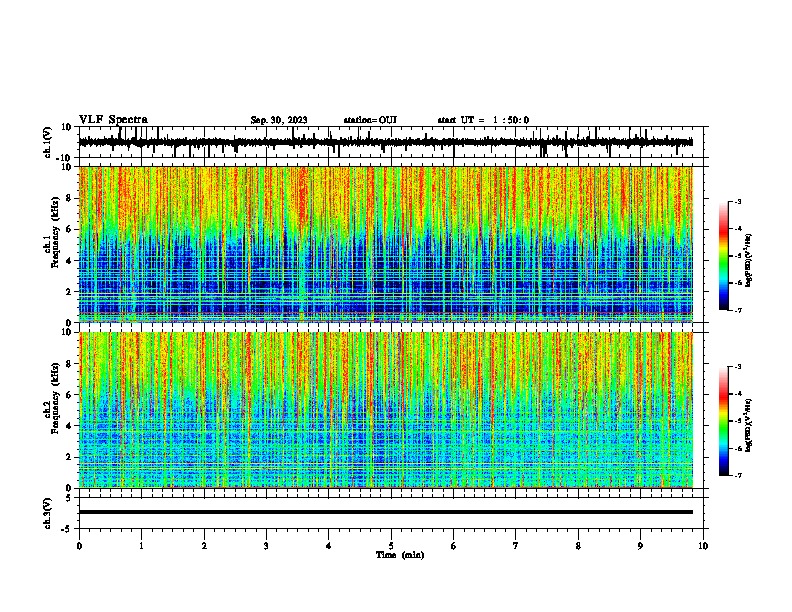Screen dimensions: 792x612
Task: Click the "6" kHz tick of ch.1 spectrogram
Action: [x=69, y=229]
